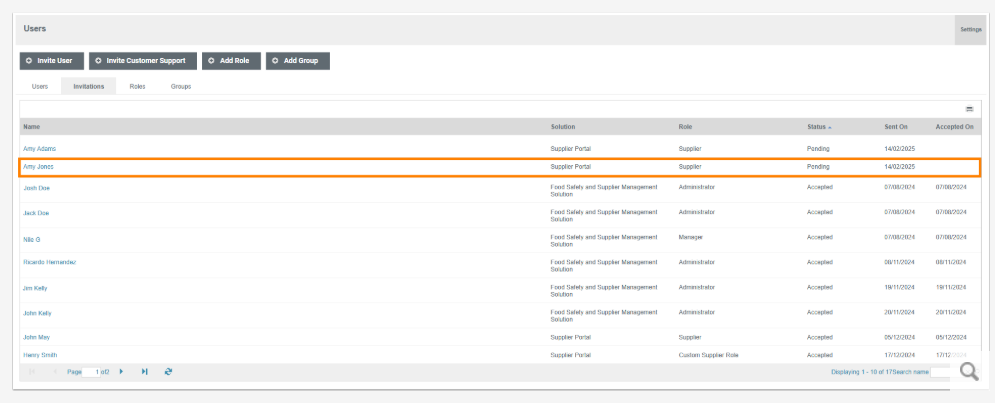Open the Ricardo Hernandez invitation link
This screenshot has height=403, width=995.
50,262
